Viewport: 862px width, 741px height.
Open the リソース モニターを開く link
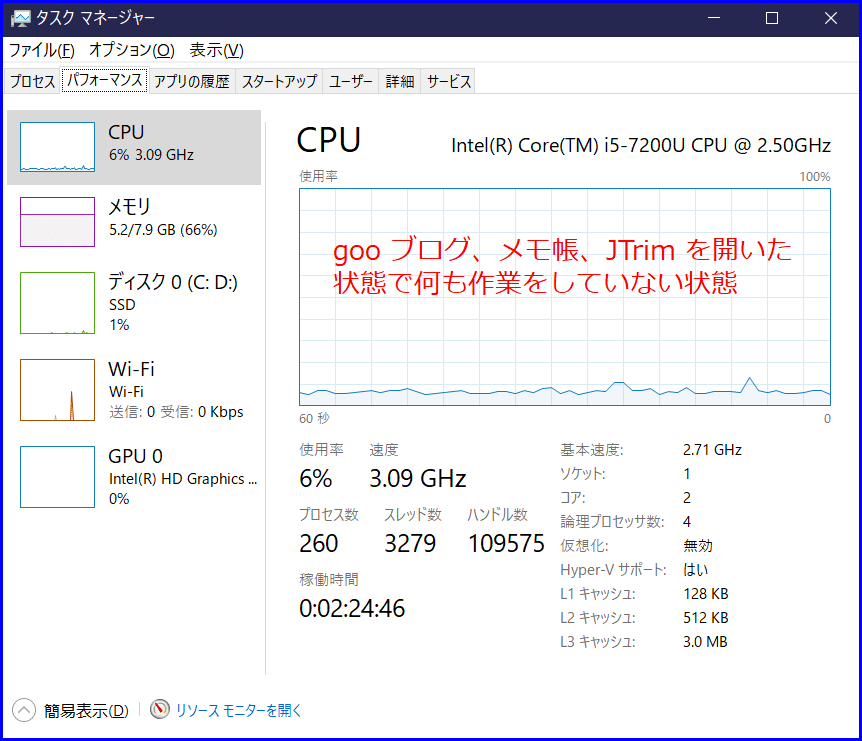tap(239, 710)
